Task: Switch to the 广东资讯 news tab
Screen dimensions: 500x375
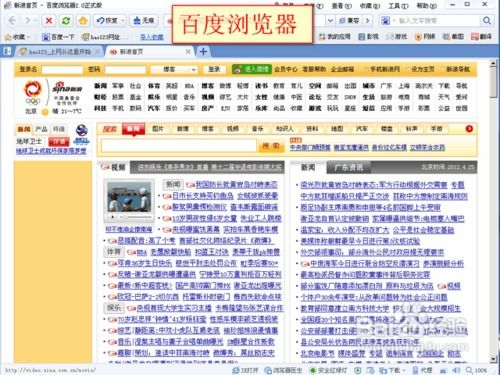Action: tap(349, 167)
